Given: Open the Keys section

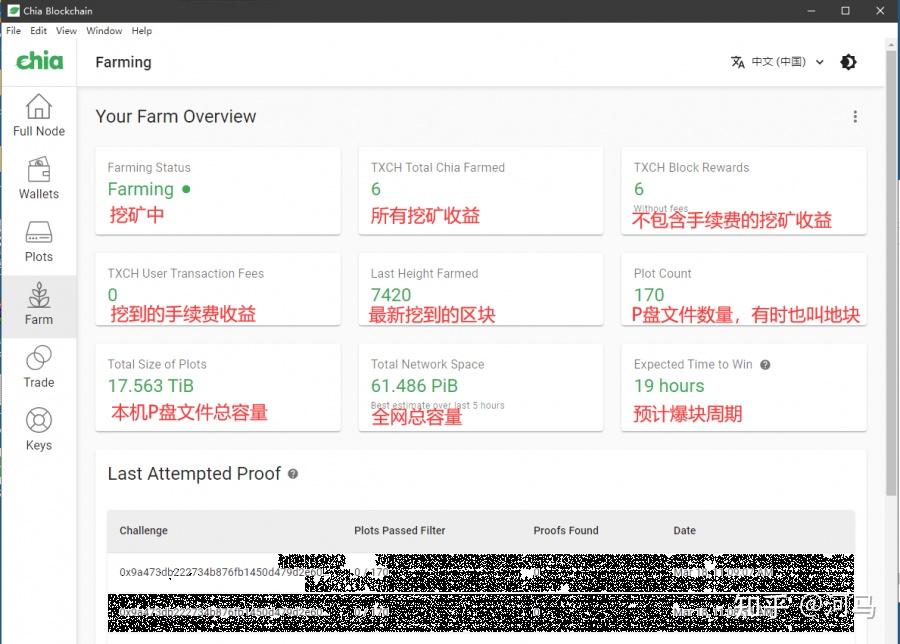Looking at the screenshot, I should 38,430.
